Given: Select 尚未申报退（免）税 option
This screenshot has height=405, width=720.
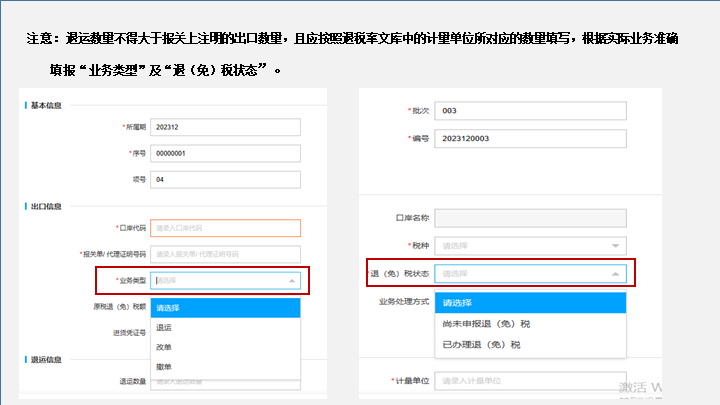Looking at the screenshot, I should click(x=530, y=324).
